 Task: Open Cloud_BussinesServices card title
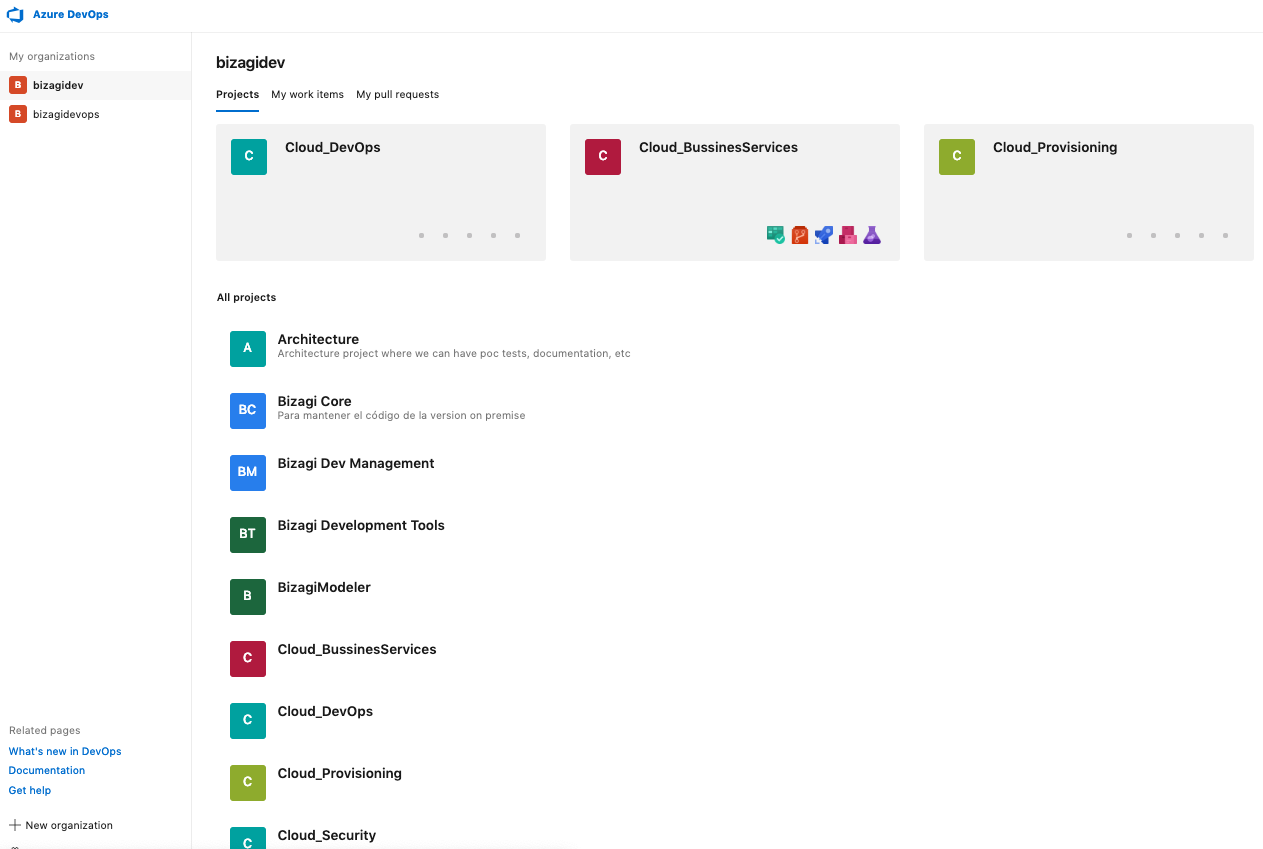click(718, 147)
